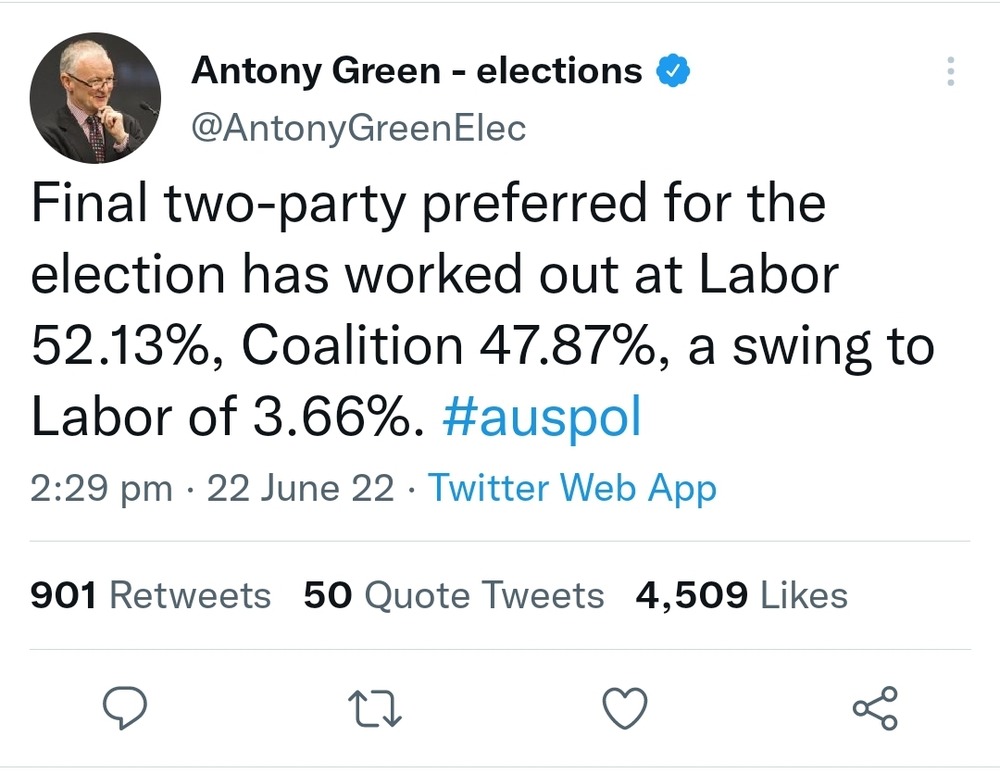Open the @AntonyGreenElec handle
The width and height of the screenshot is (1000, 773).
(x=358, y=128)
